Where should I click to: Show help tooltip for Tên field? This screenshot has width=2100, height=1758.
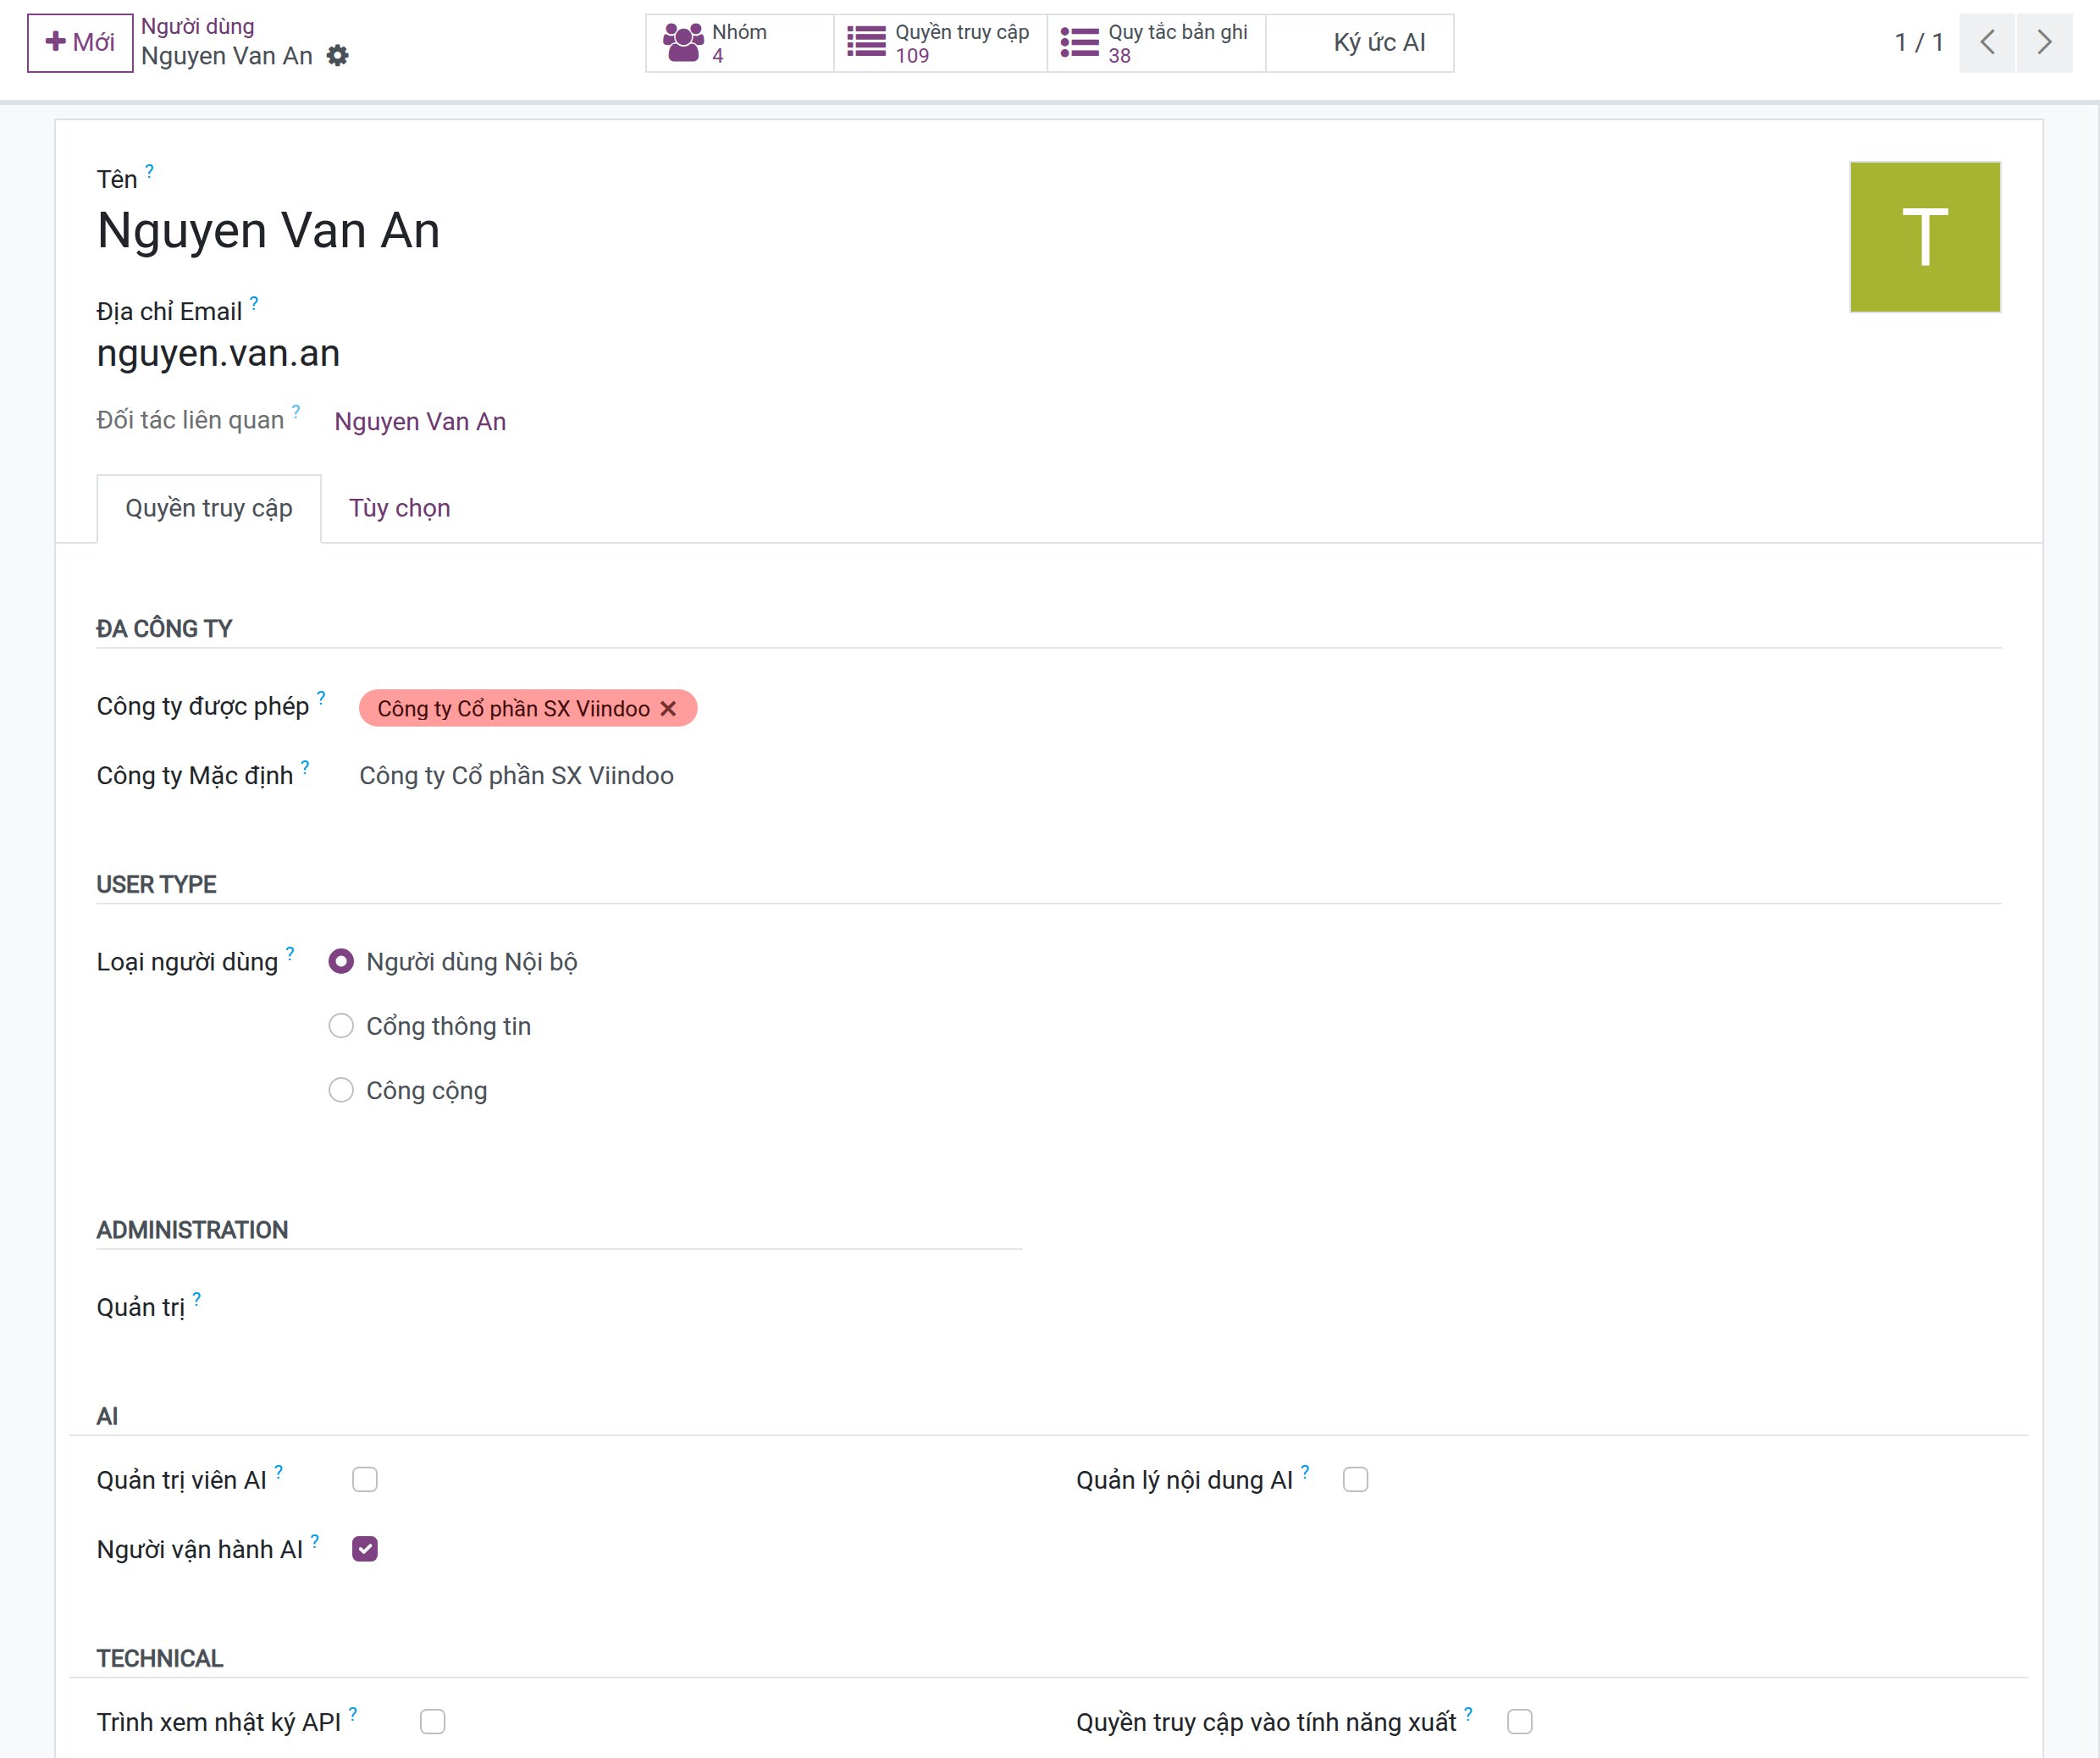(x=149, y=171)
